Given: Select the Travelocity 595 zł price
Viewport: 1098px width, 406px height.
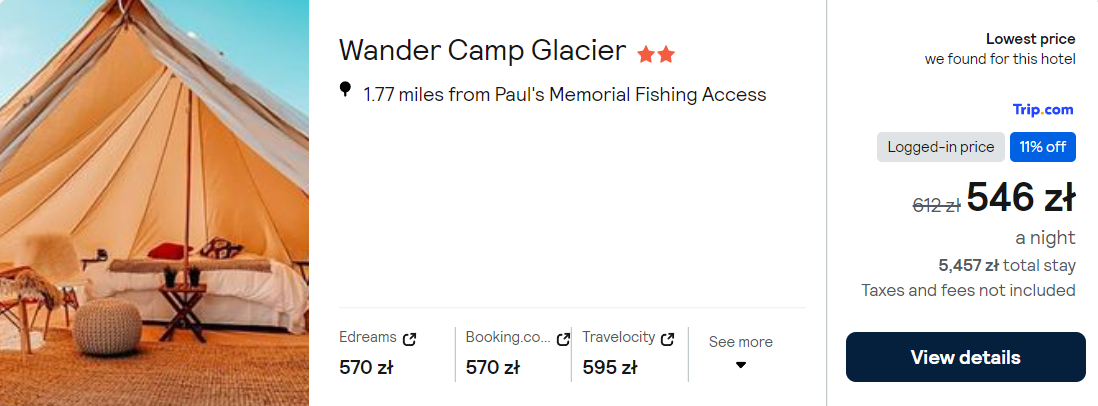Looking at the screenshot, I should point(609,367).
